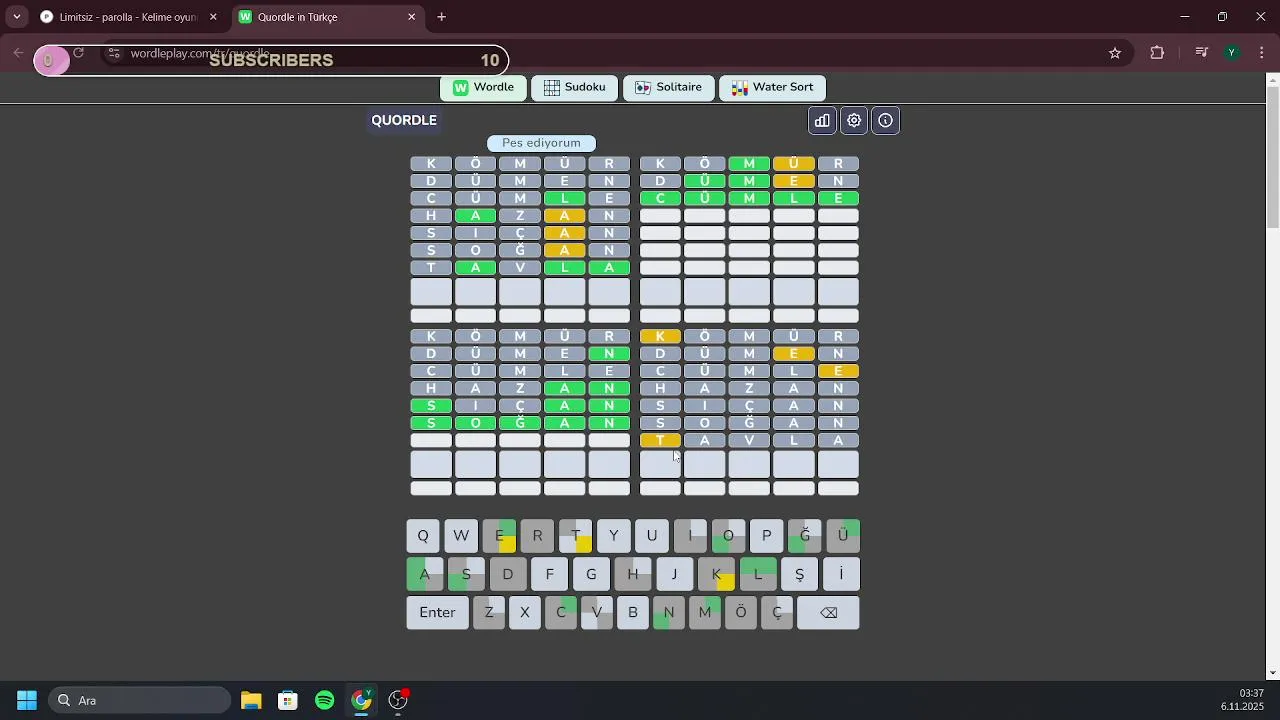1280x720 pixels.
Task: Tap the D key on the keyboard
Action: point(508,574)
